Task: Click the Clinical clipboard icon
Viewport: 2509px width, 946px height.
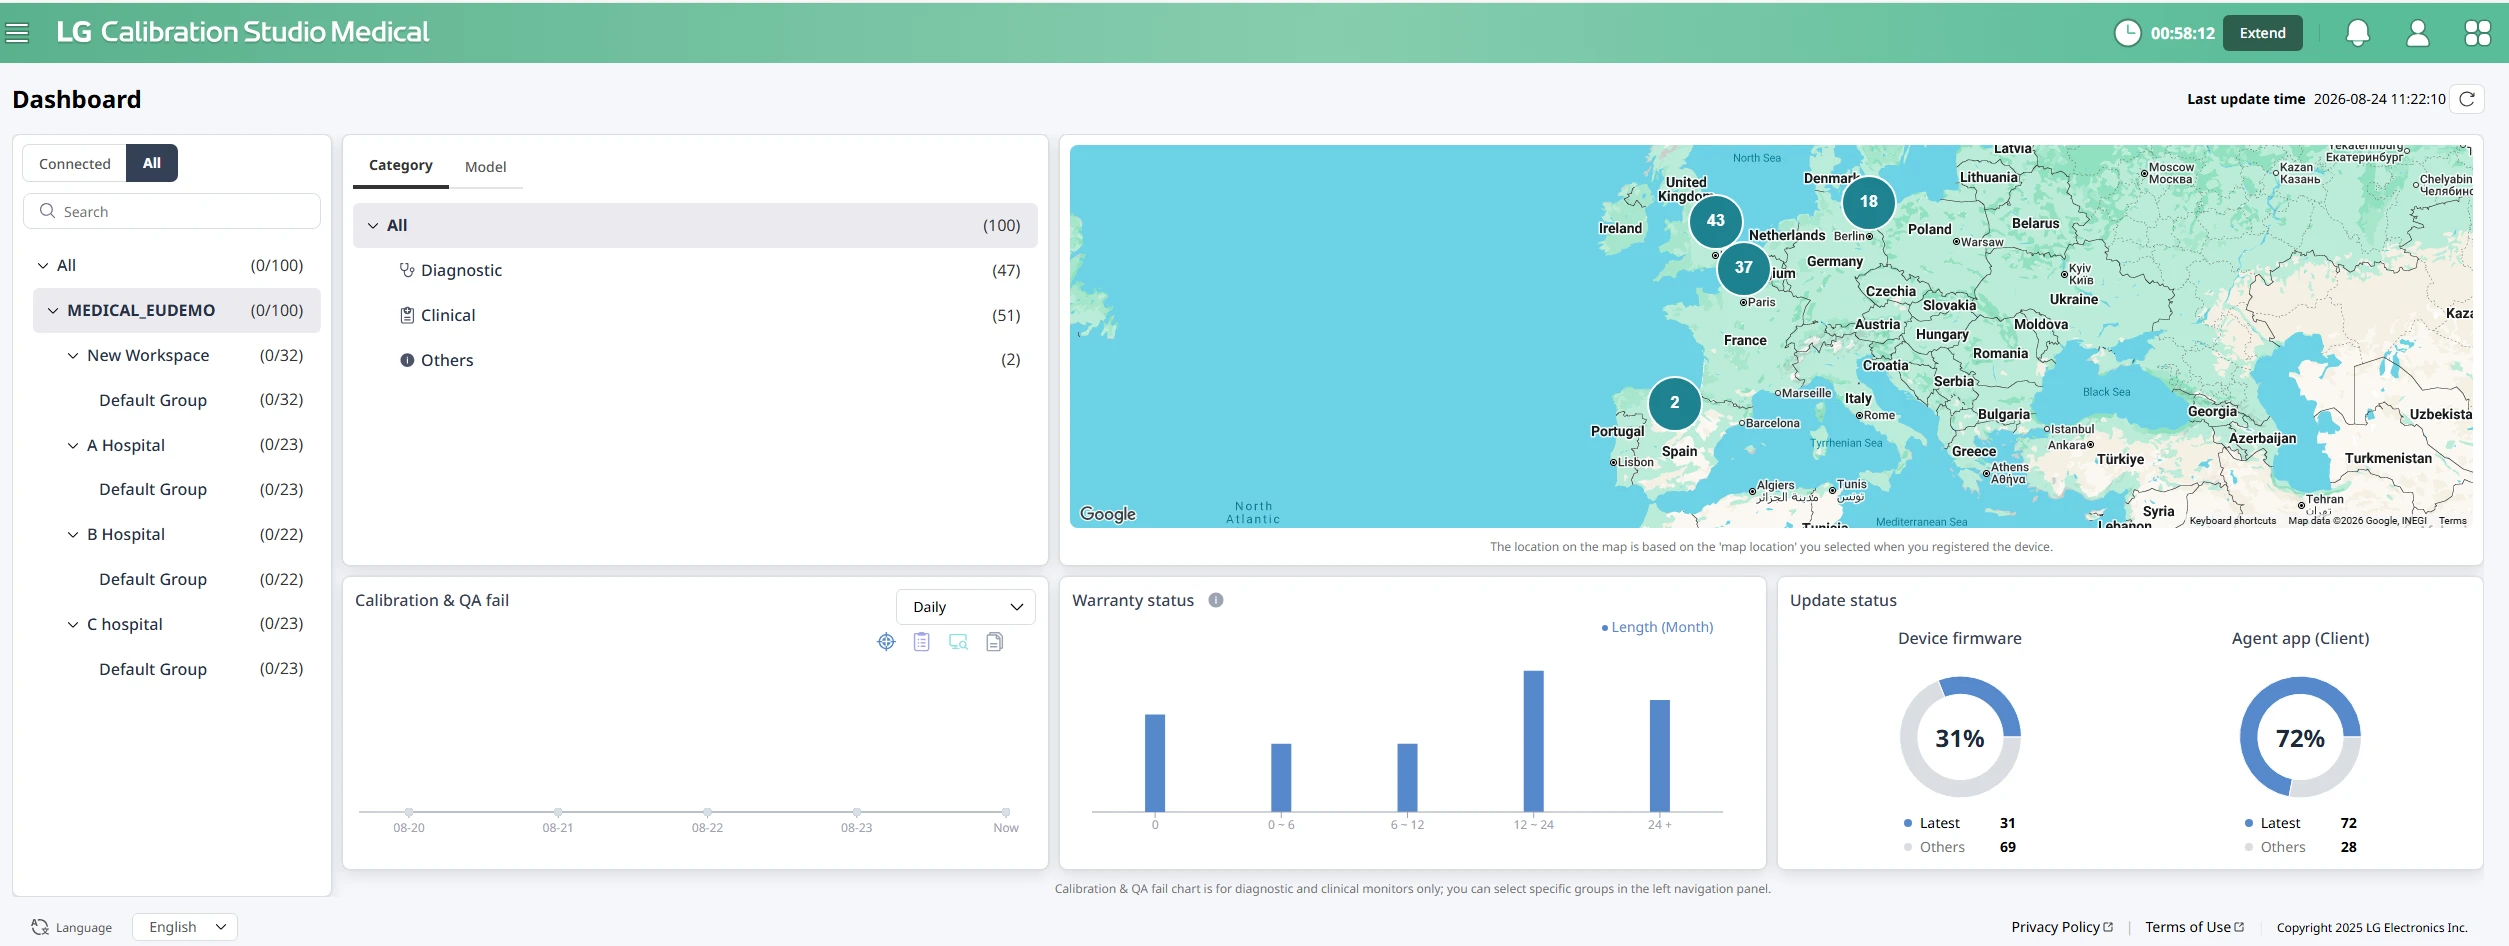Action: pyautogui.click(x=407, y=315)
